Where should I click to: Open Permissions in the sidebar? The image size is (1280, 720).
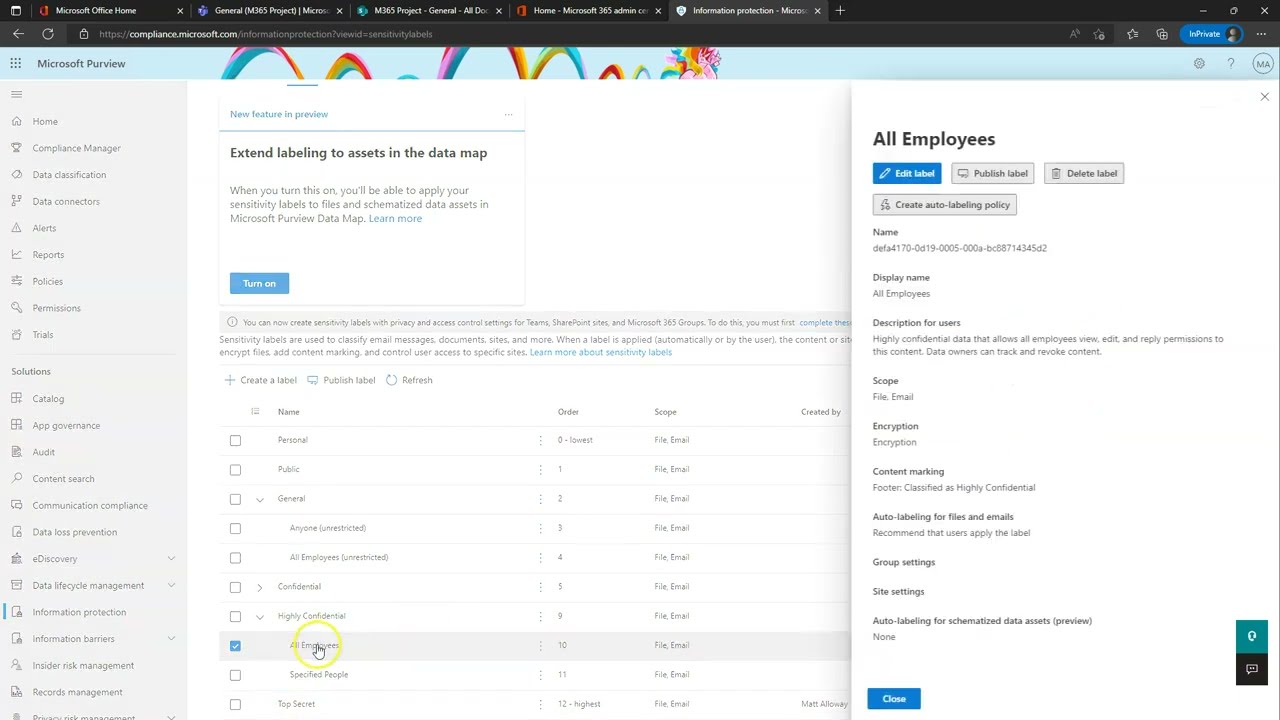point(56,308)
